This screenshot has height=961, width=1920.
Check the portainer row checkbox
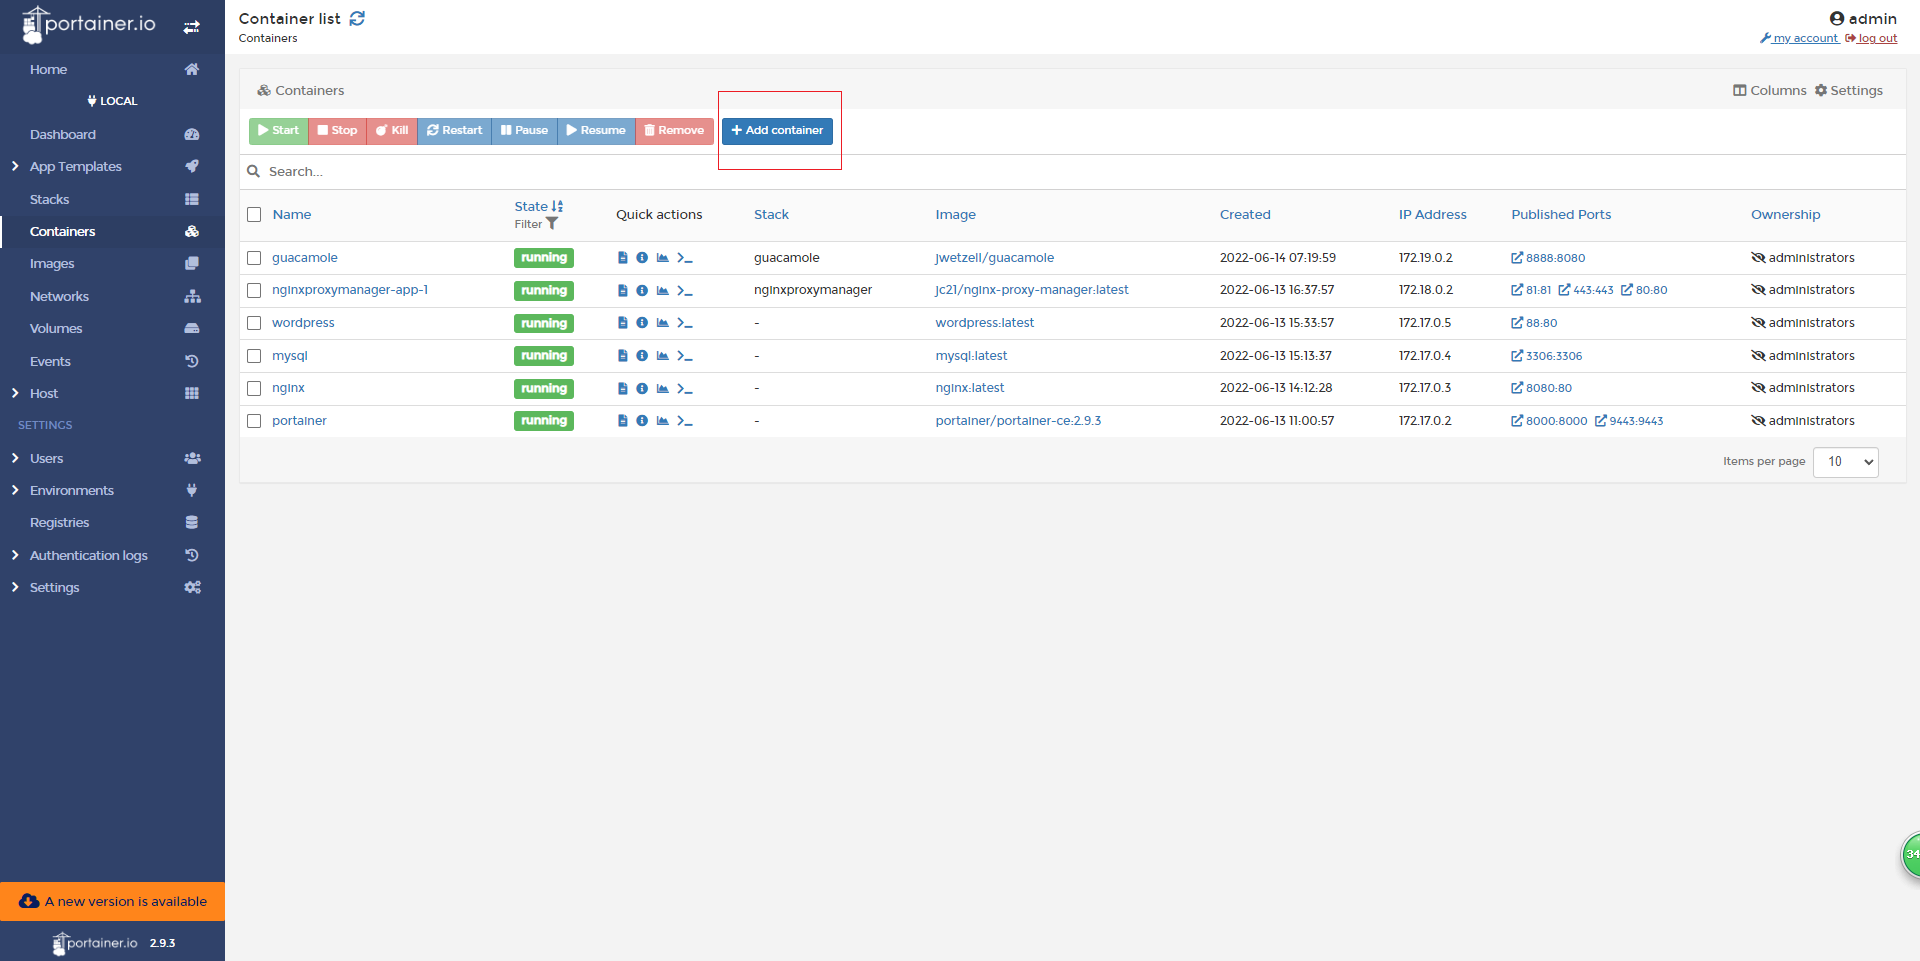[254, 421]
